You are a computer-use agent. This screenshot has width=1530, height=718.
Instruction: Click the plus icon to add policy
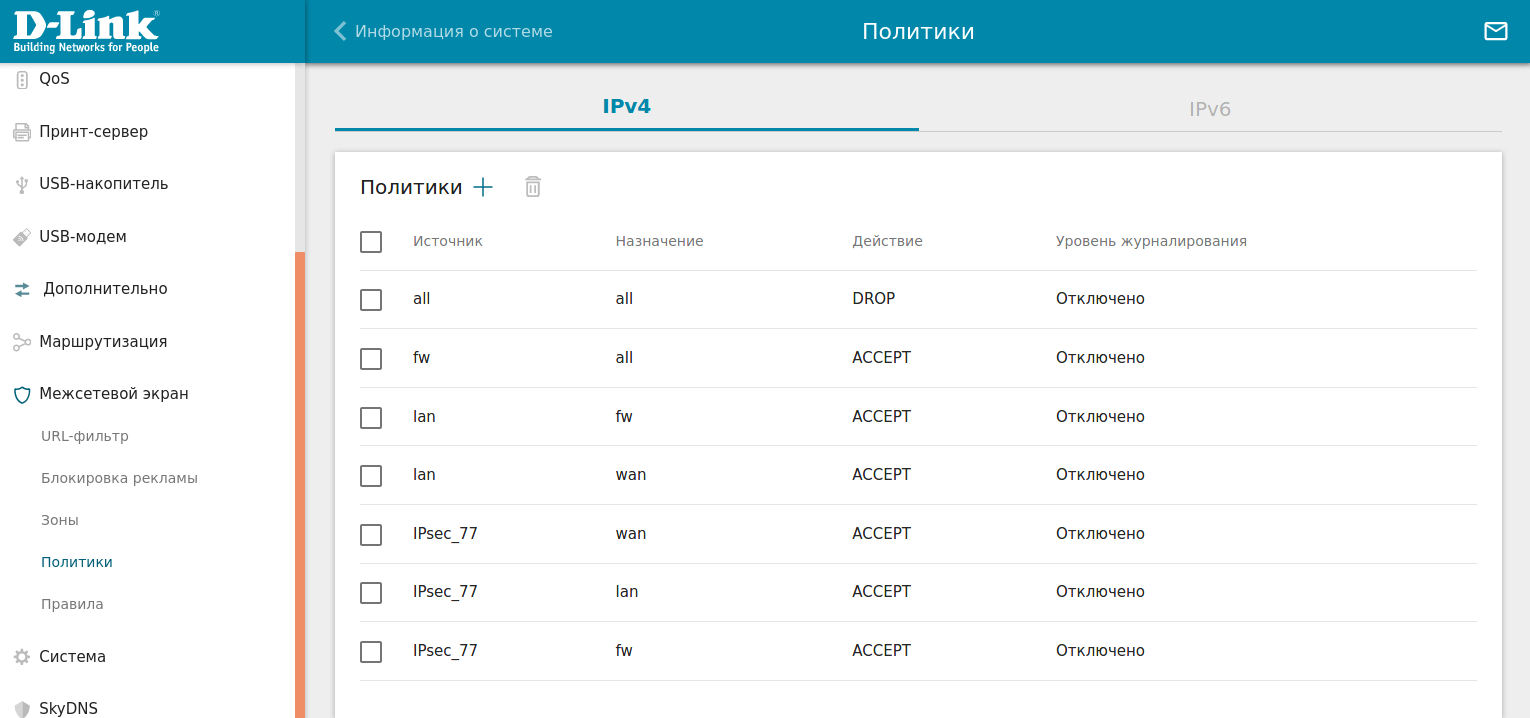tap(483, 187)
